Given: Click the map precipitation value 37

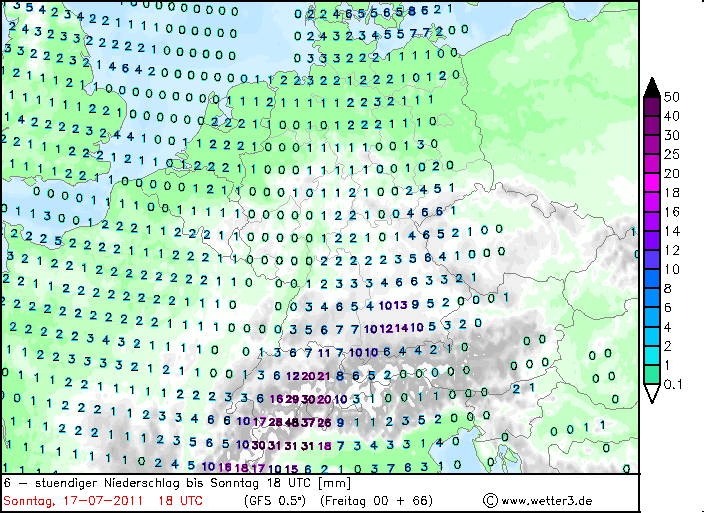Looking at the screenshot, I should [x=308, y=422].
